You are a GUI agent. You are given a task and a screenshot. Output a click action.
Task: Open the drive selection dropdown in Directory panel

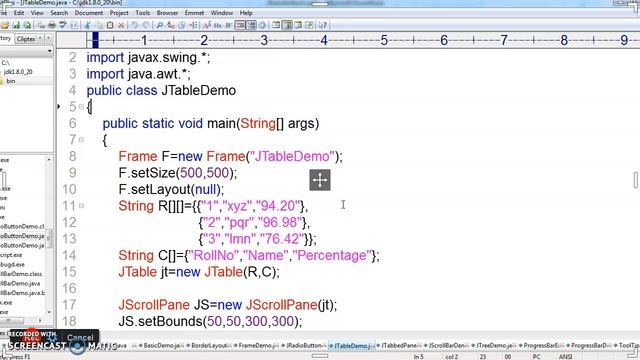click(x=50, y=51)
